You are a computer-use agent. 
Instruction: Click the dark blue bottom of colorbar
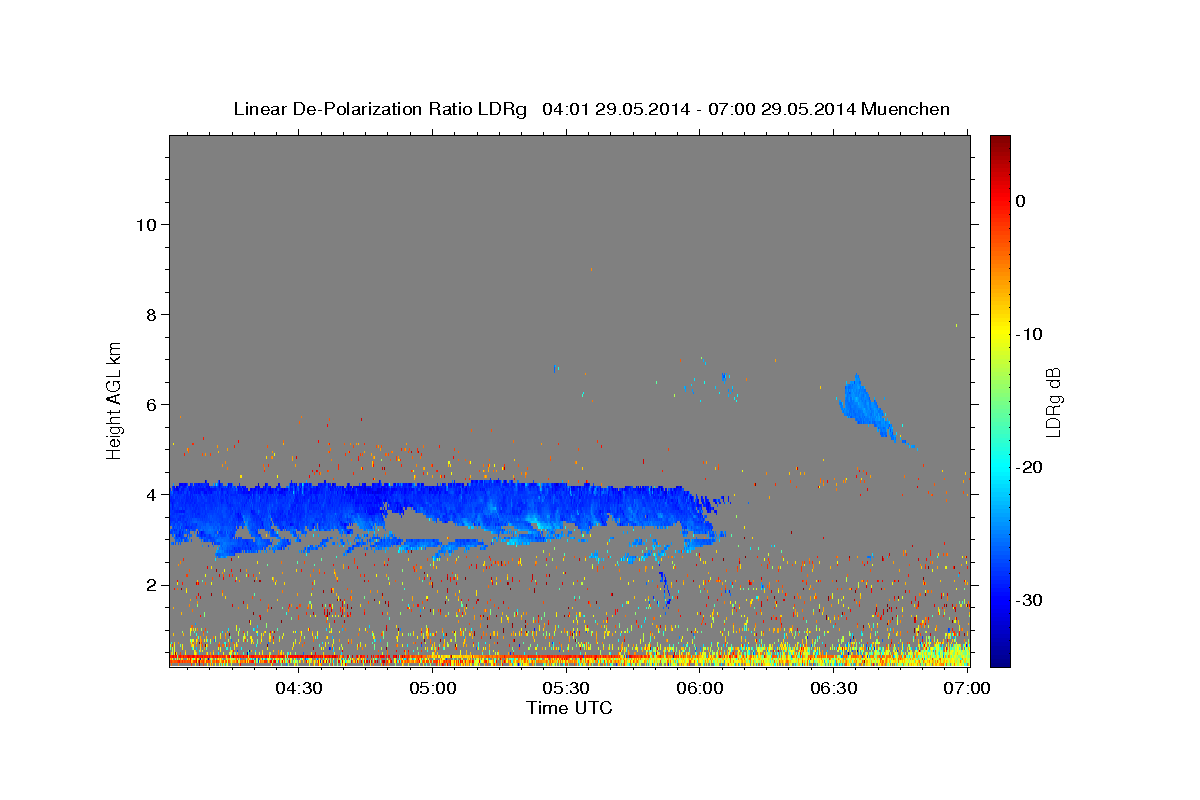(x=999, y=655)
